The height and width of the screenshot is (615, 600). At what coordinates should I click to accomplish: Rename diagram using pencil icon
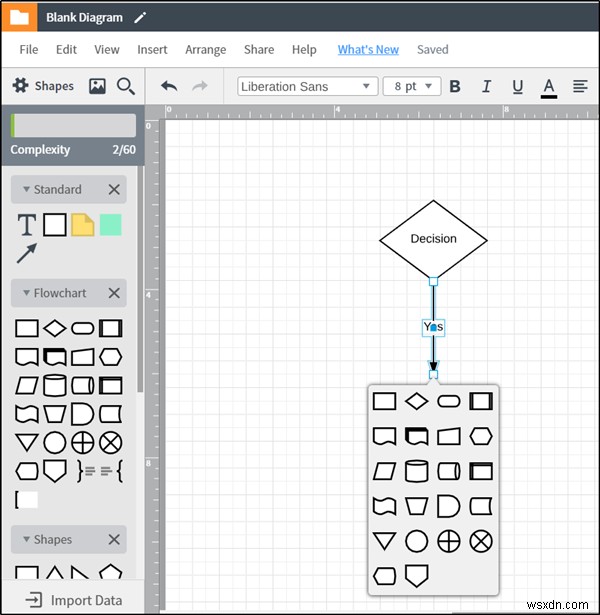coord(140,17)
